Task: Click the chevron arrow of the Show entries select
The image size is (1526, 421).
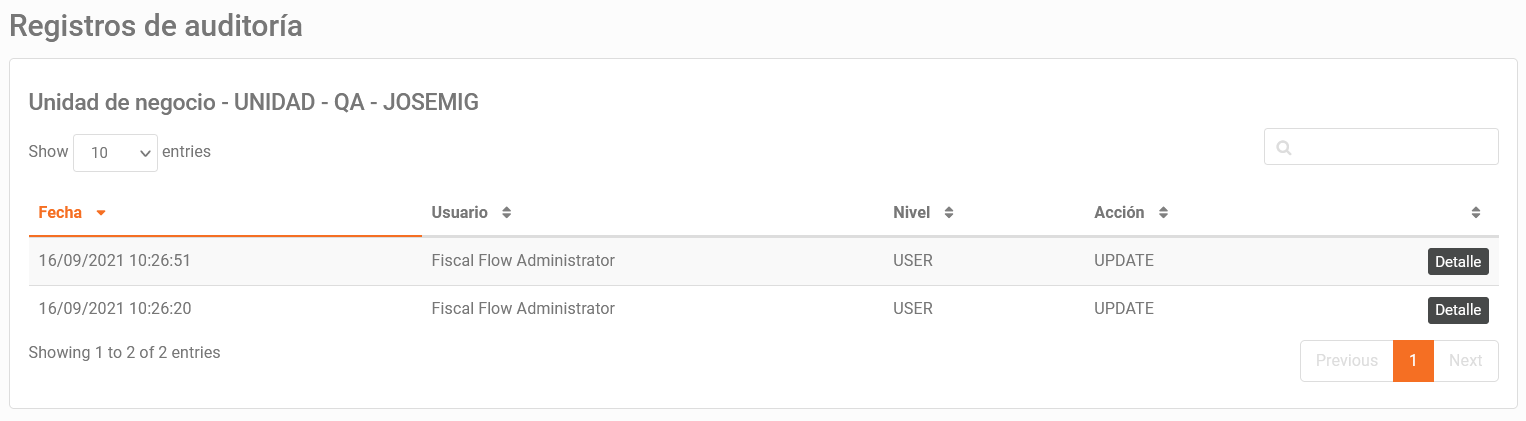Action: point(145,153)
